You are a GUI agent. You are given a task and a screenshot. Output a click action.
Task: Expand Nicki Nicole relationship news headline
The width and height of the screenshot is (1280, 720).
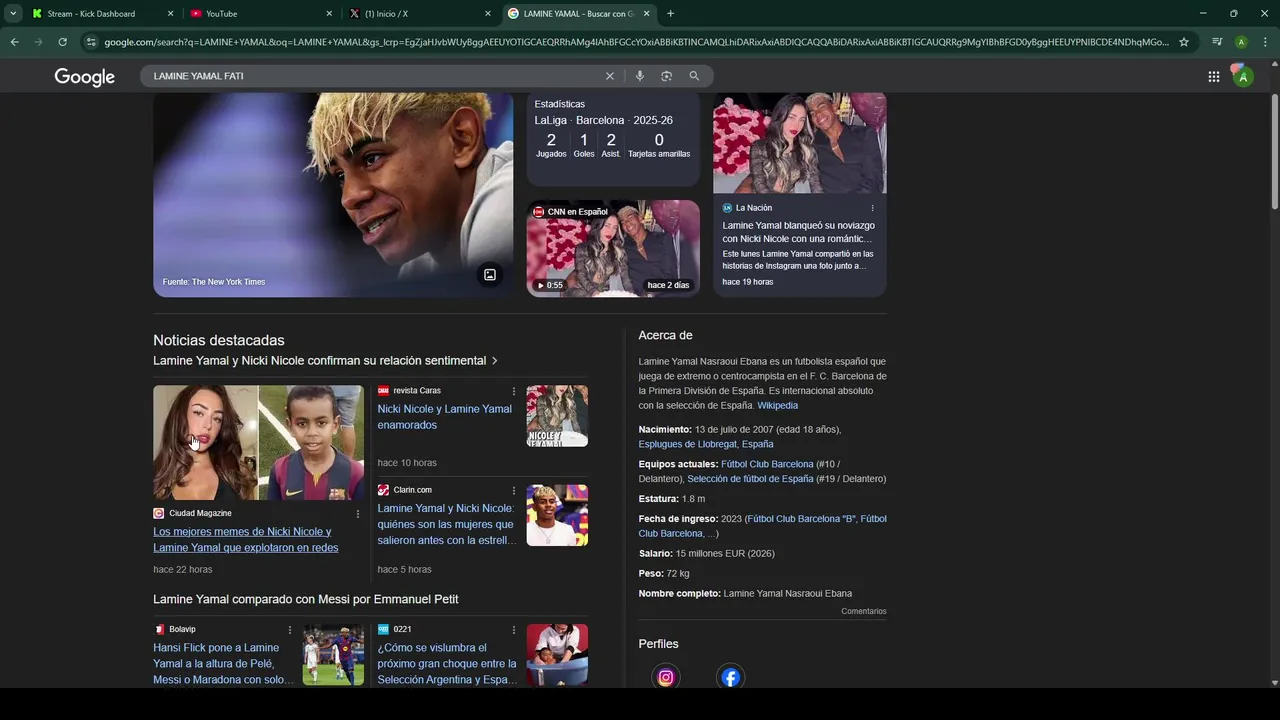[325, 361]
